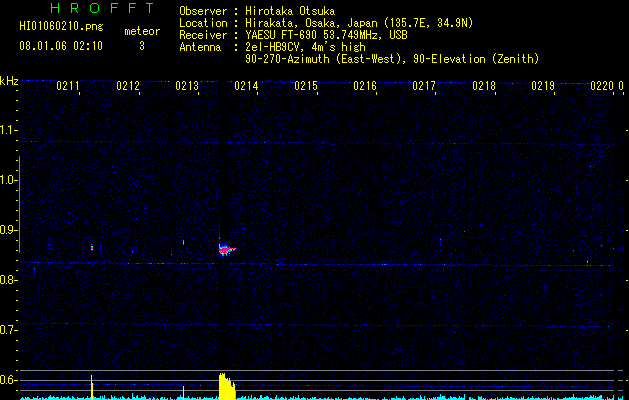Click the Receiver line YAESU FT-690
Image resolution: width=629 pixels, height=400 pixels.
[x=293, y=35]
